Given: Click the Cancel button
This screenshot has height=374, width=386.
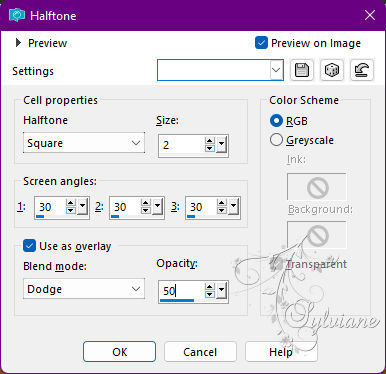Looking at the screenshot, I should [200, 352].
